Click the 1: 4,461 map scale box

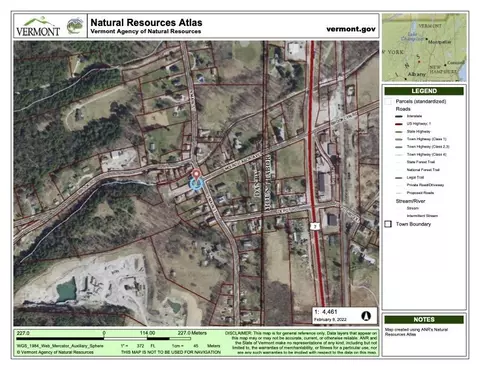pyautogui.click(x=345, y=315)
